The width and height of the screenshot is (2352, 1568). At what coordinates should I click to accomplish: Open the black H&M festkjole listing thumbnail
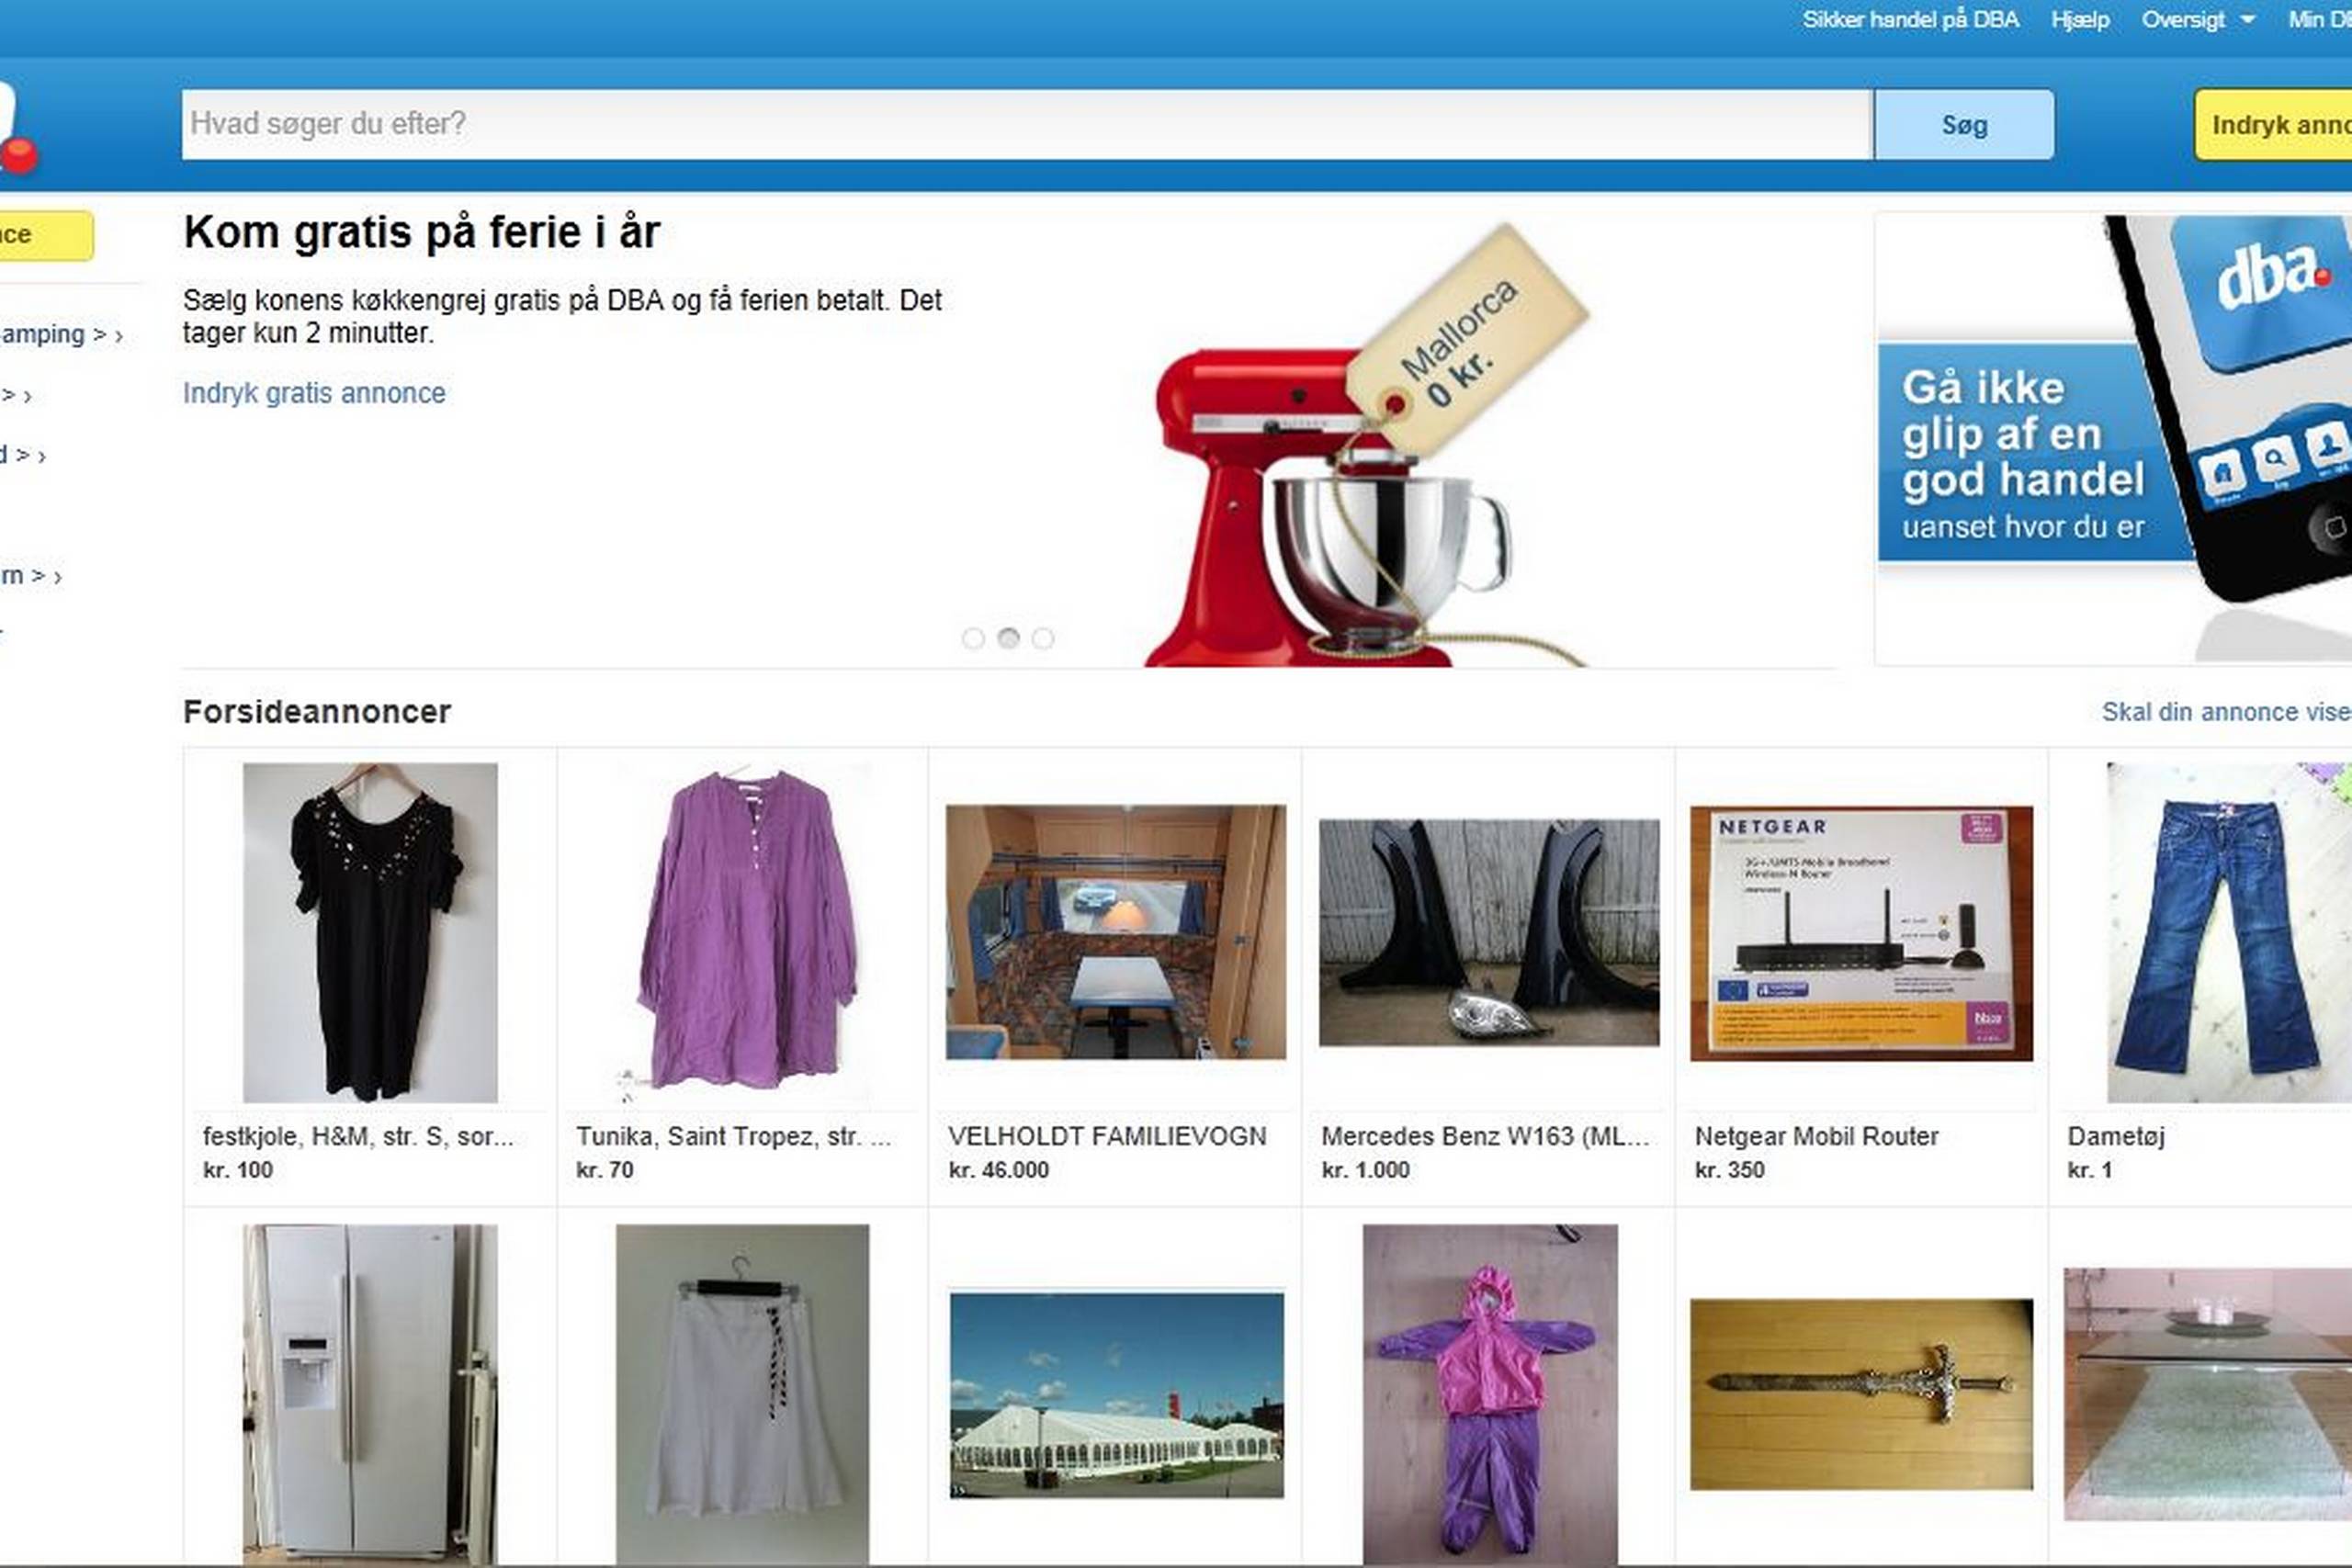point(370,932)
